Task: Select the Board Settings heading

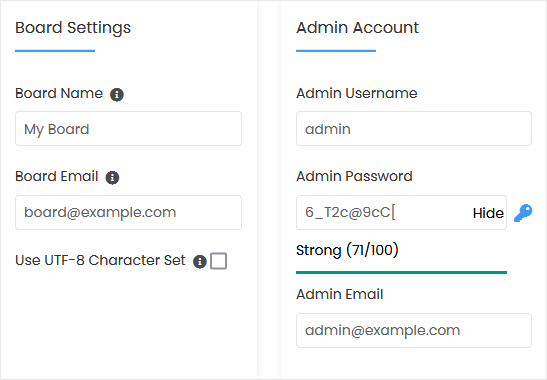Action: pos(73,28)
